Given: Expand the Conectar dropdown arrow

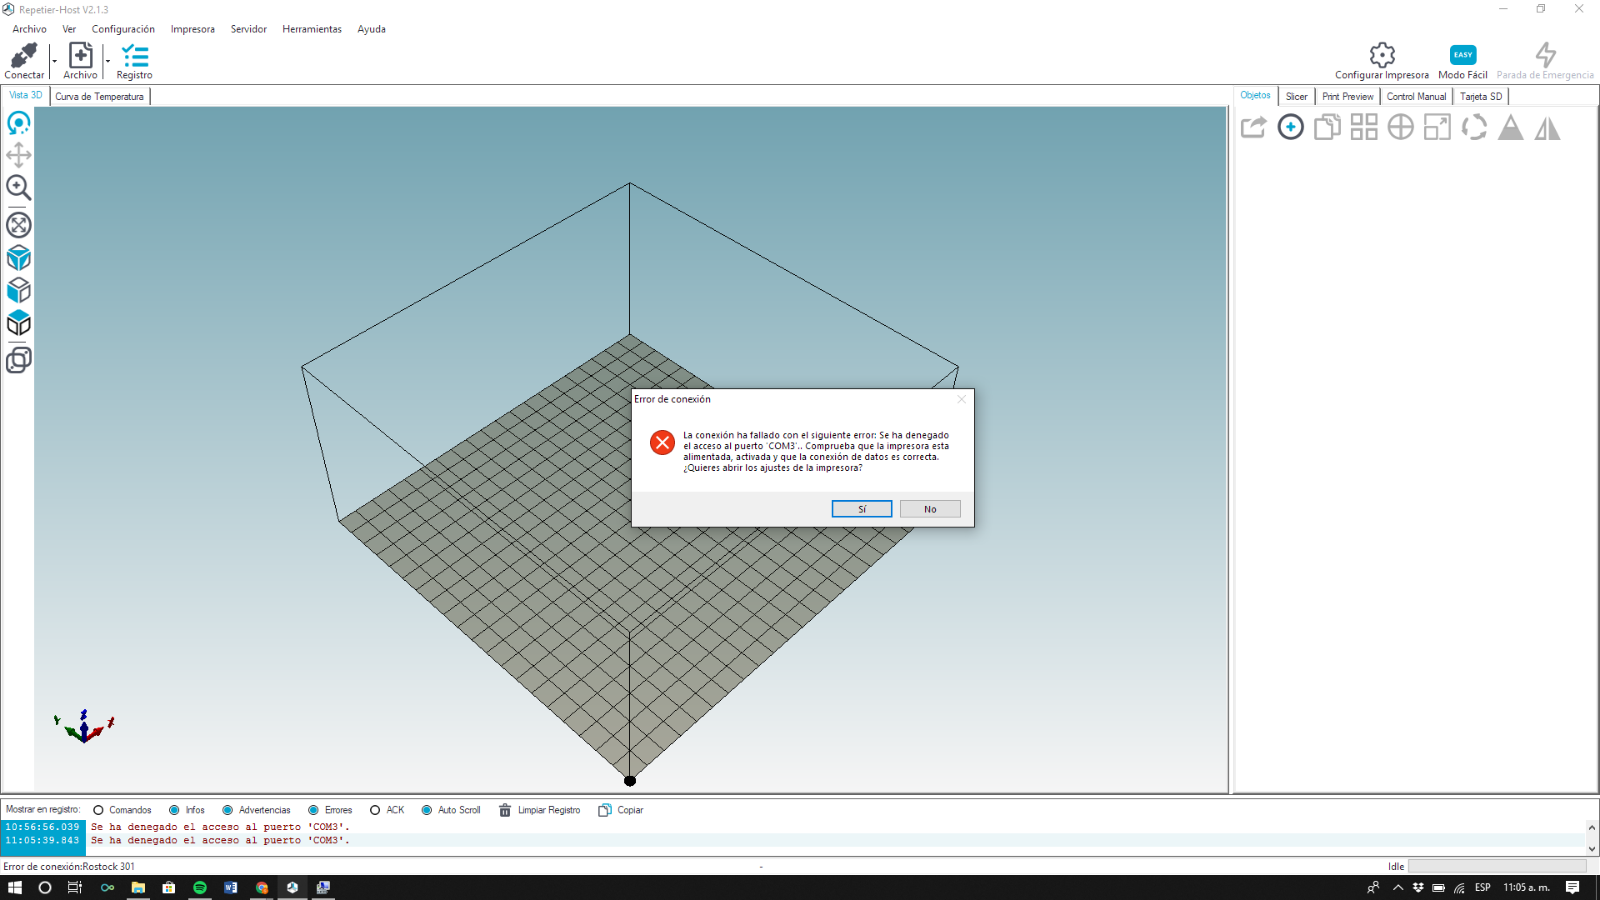Looking at the screenshot, I should coord(54,62).
